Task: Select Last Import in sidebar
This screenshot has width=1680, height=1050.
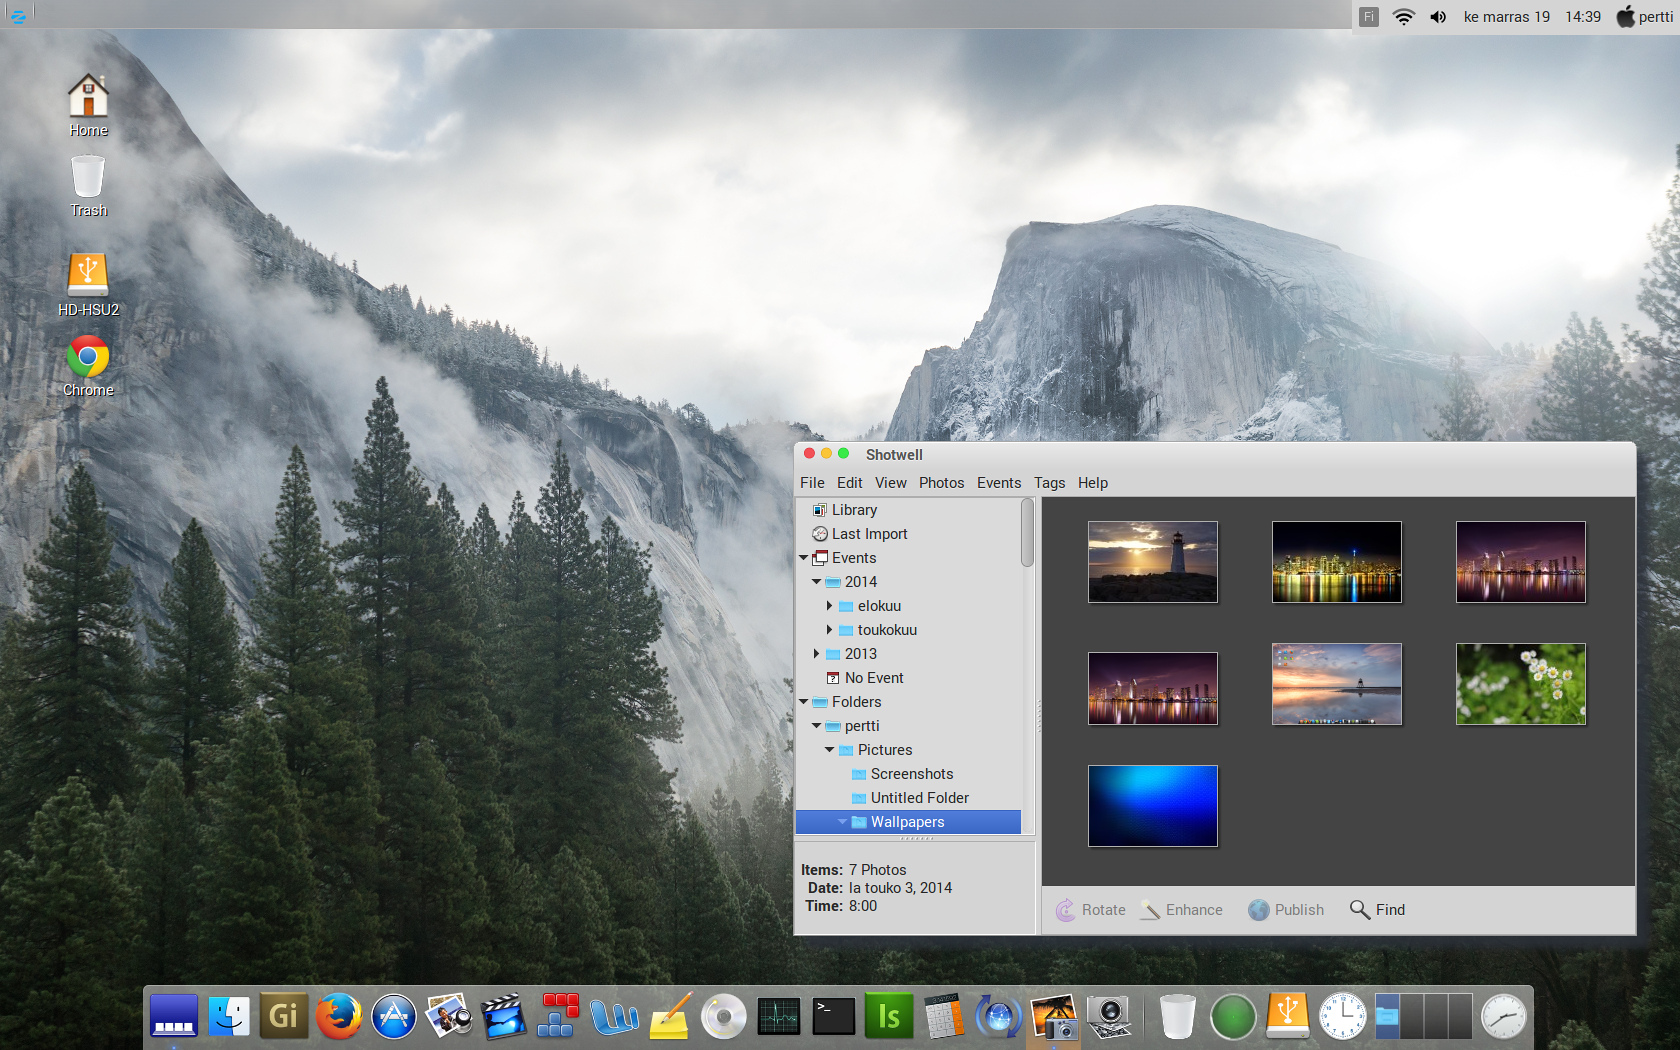Action: click(869, 534)
